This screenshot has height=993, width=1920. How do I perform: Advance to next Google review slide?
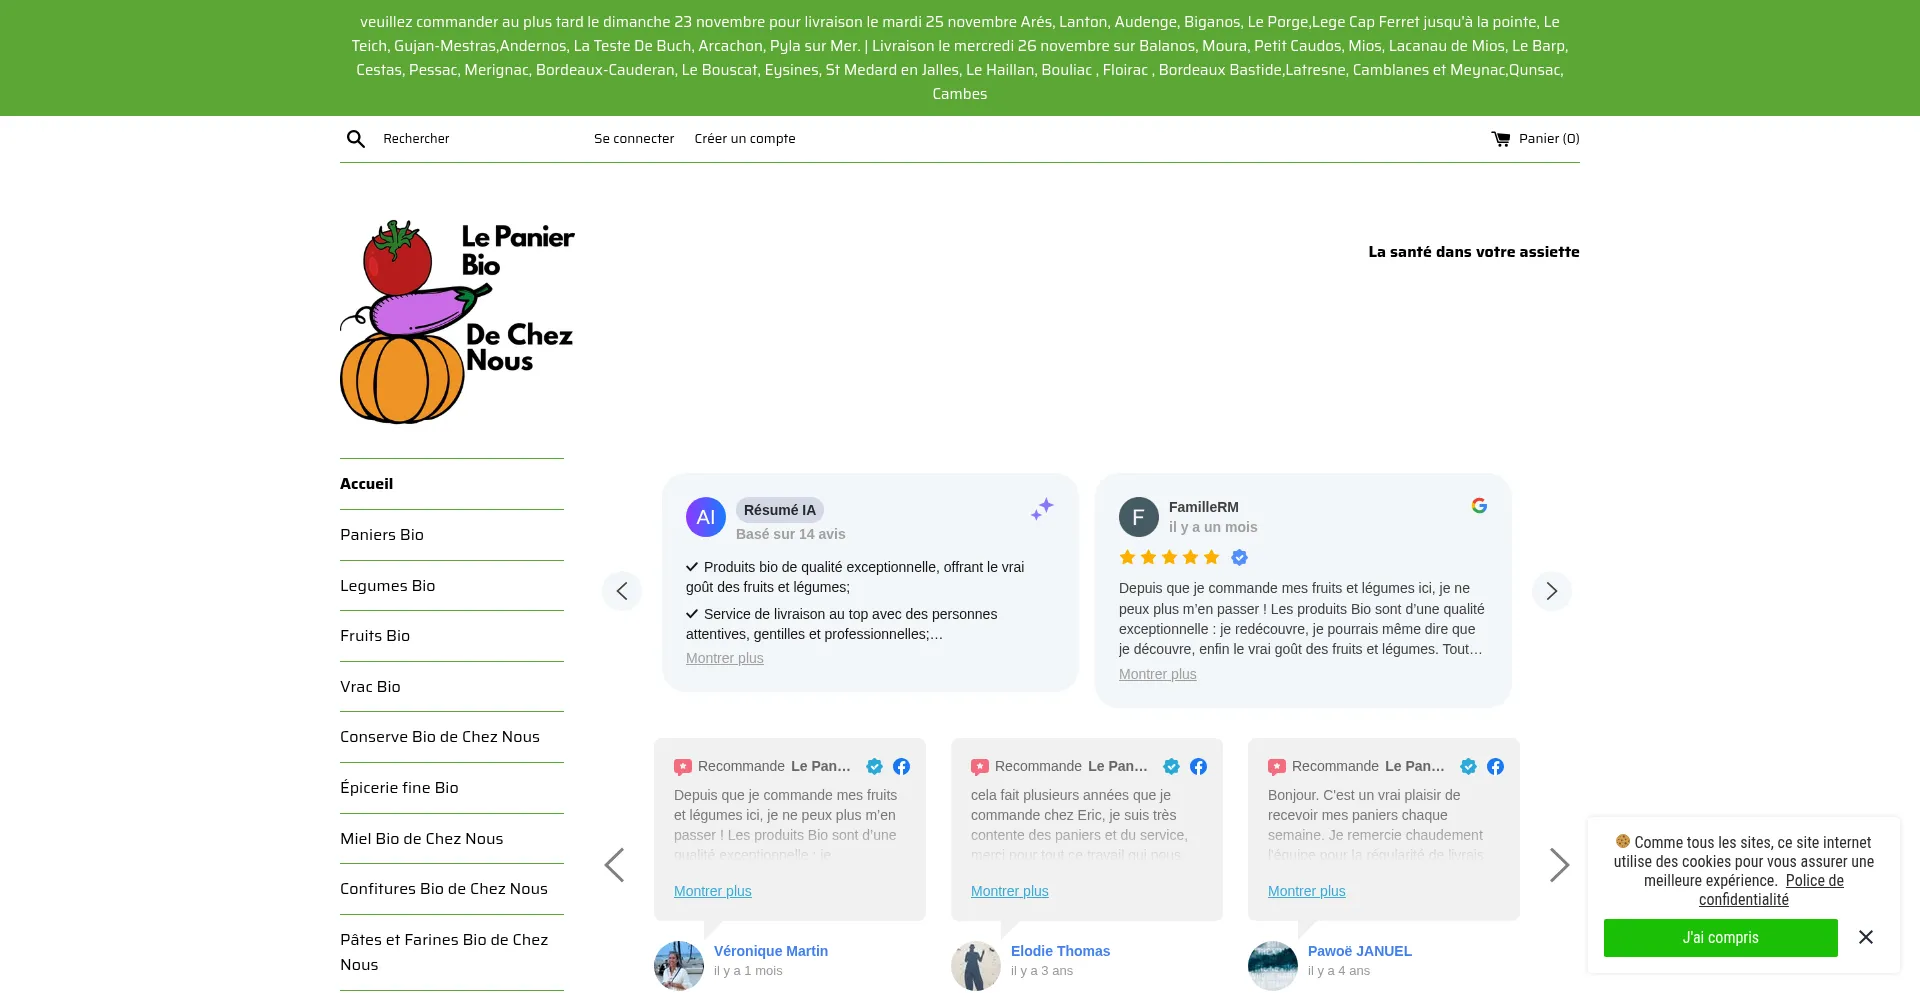coord(1551,591)
